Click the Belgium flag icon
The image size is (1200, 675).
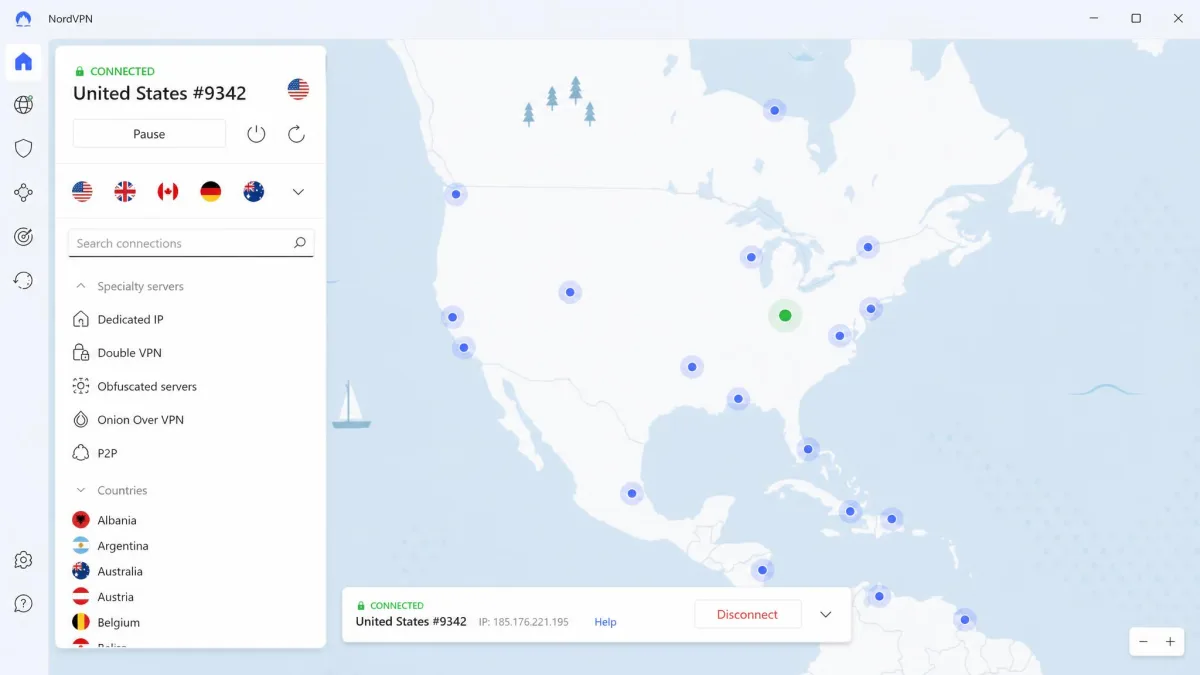(x=81, y=622)
